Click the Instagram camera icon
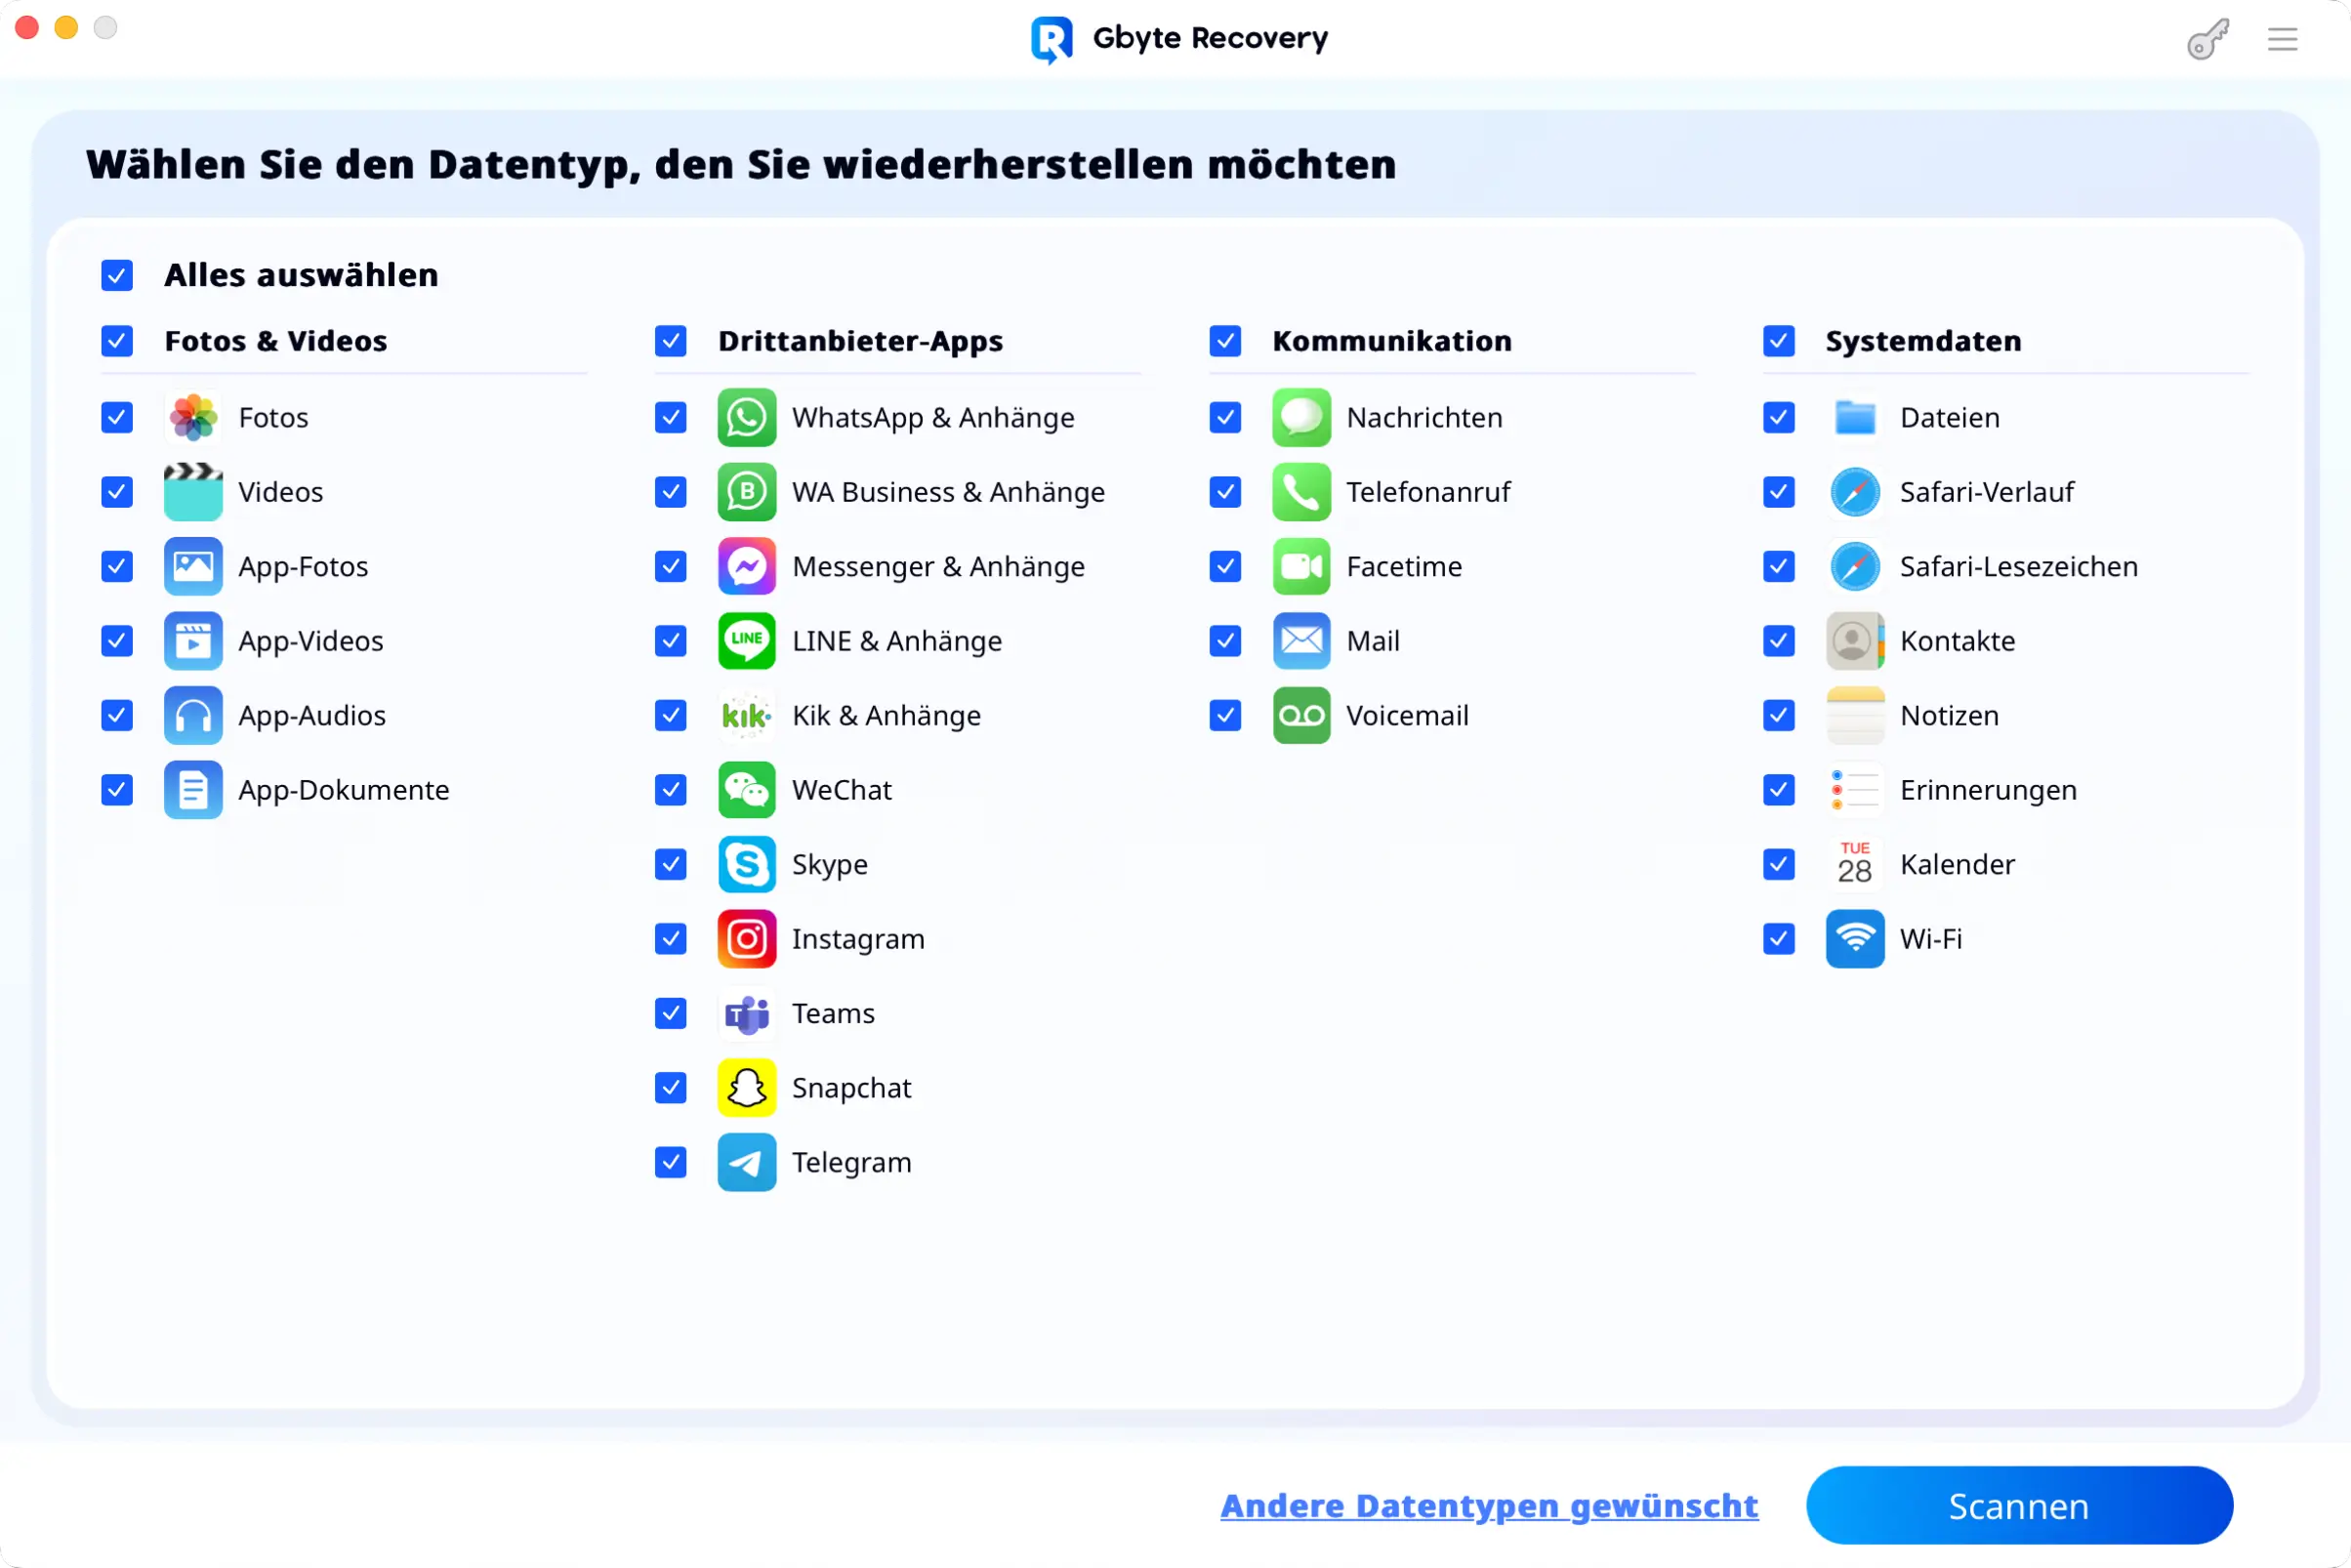 (x=746, y=938)
